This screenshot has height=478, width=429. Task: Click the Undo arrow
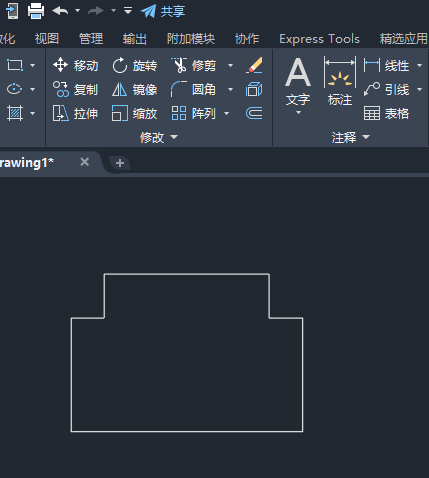(x=60, y=11)
